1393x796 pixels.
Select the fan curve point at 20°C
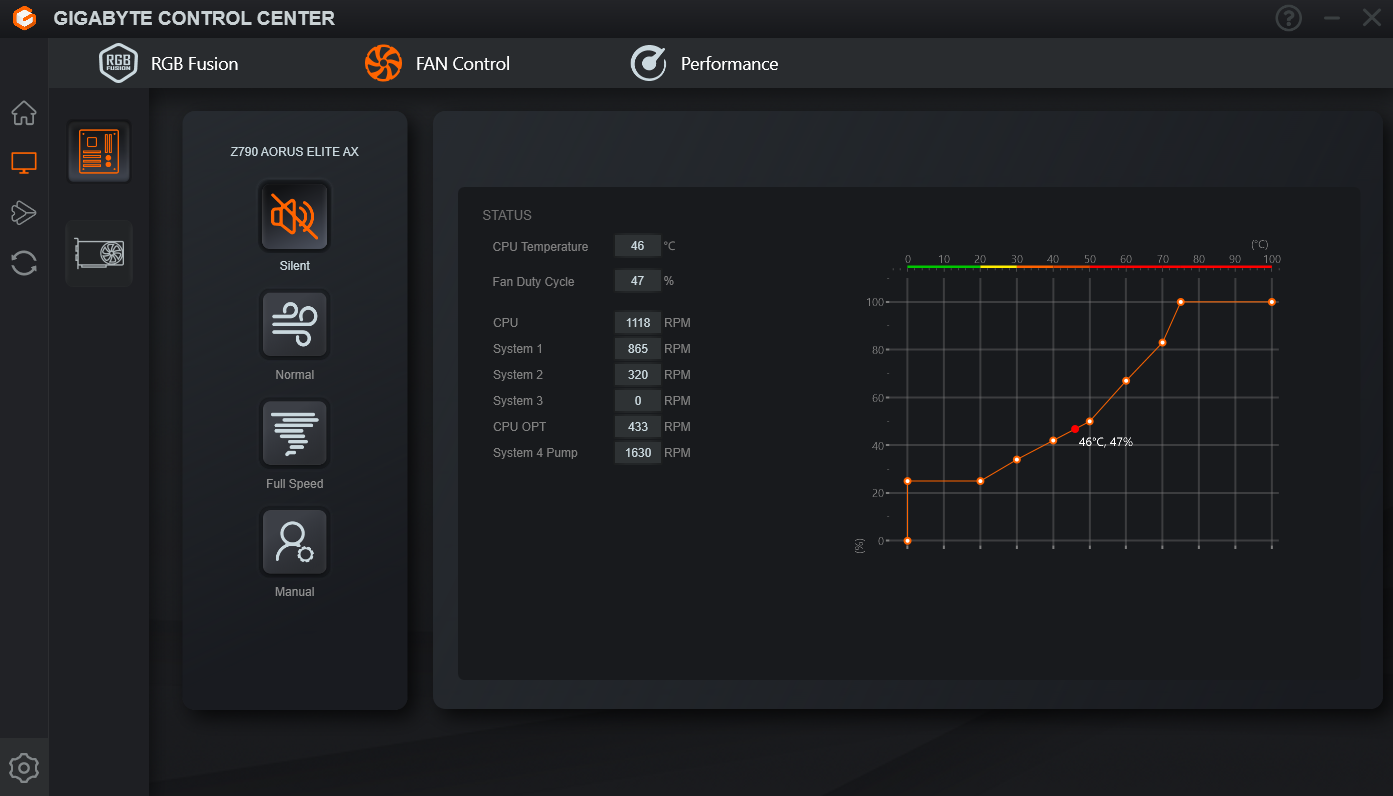(980, 481)
